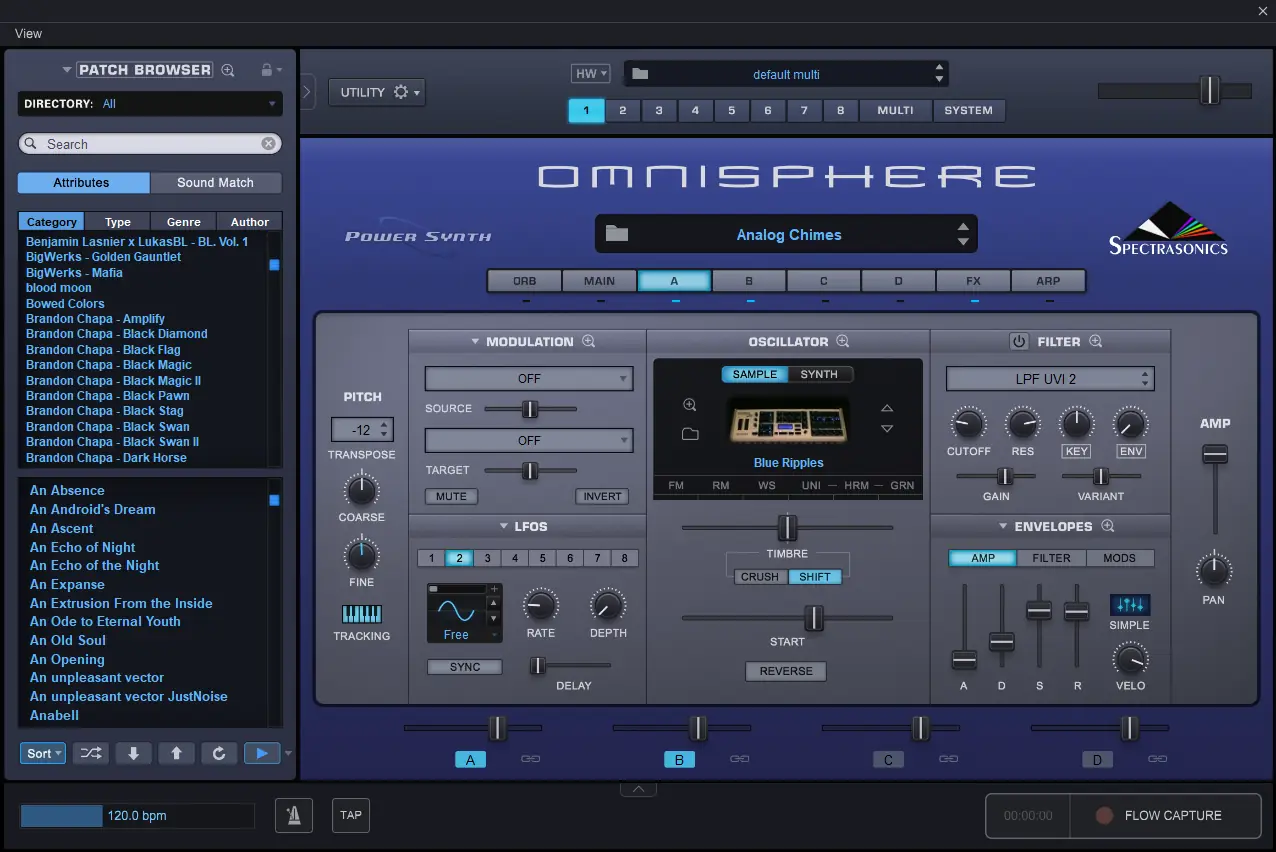Switch to the ORB page tab
Image resolution: width=1276 pixels, height=852 pixels.
525,281
